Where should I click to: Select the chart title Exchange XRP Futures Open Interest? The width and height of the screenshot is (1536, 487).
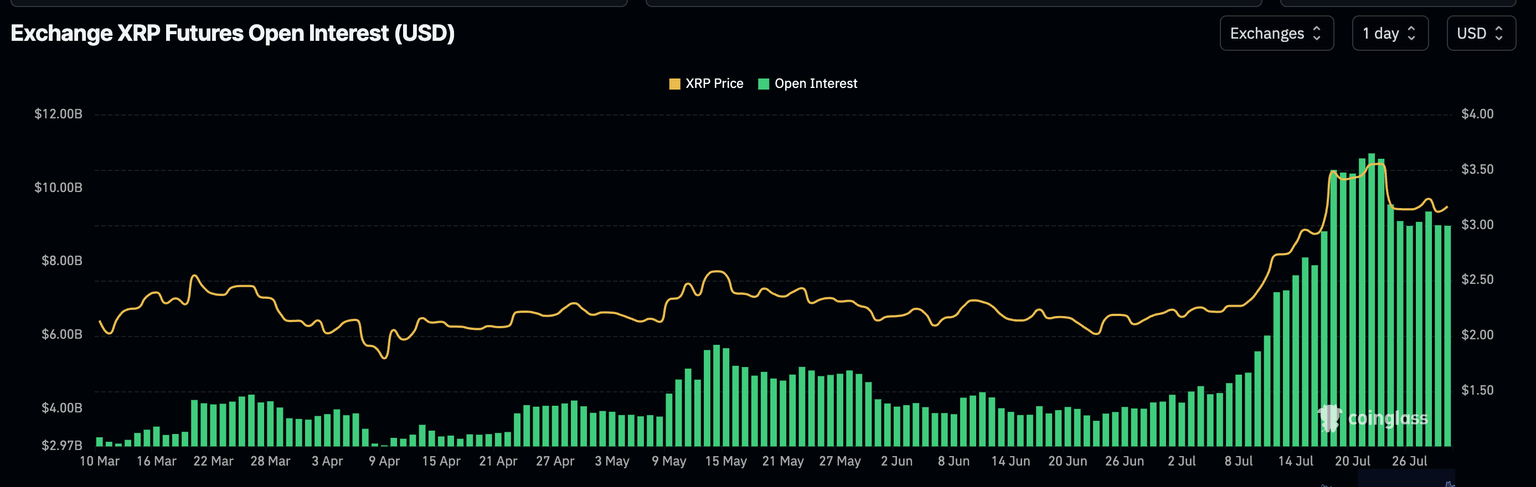pyautogui.click(x=232, y=33)
